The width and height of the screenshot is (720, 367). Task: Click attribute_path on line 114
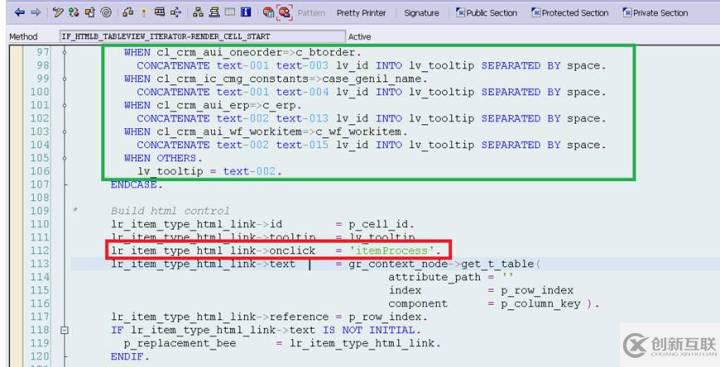coord(434,277)
